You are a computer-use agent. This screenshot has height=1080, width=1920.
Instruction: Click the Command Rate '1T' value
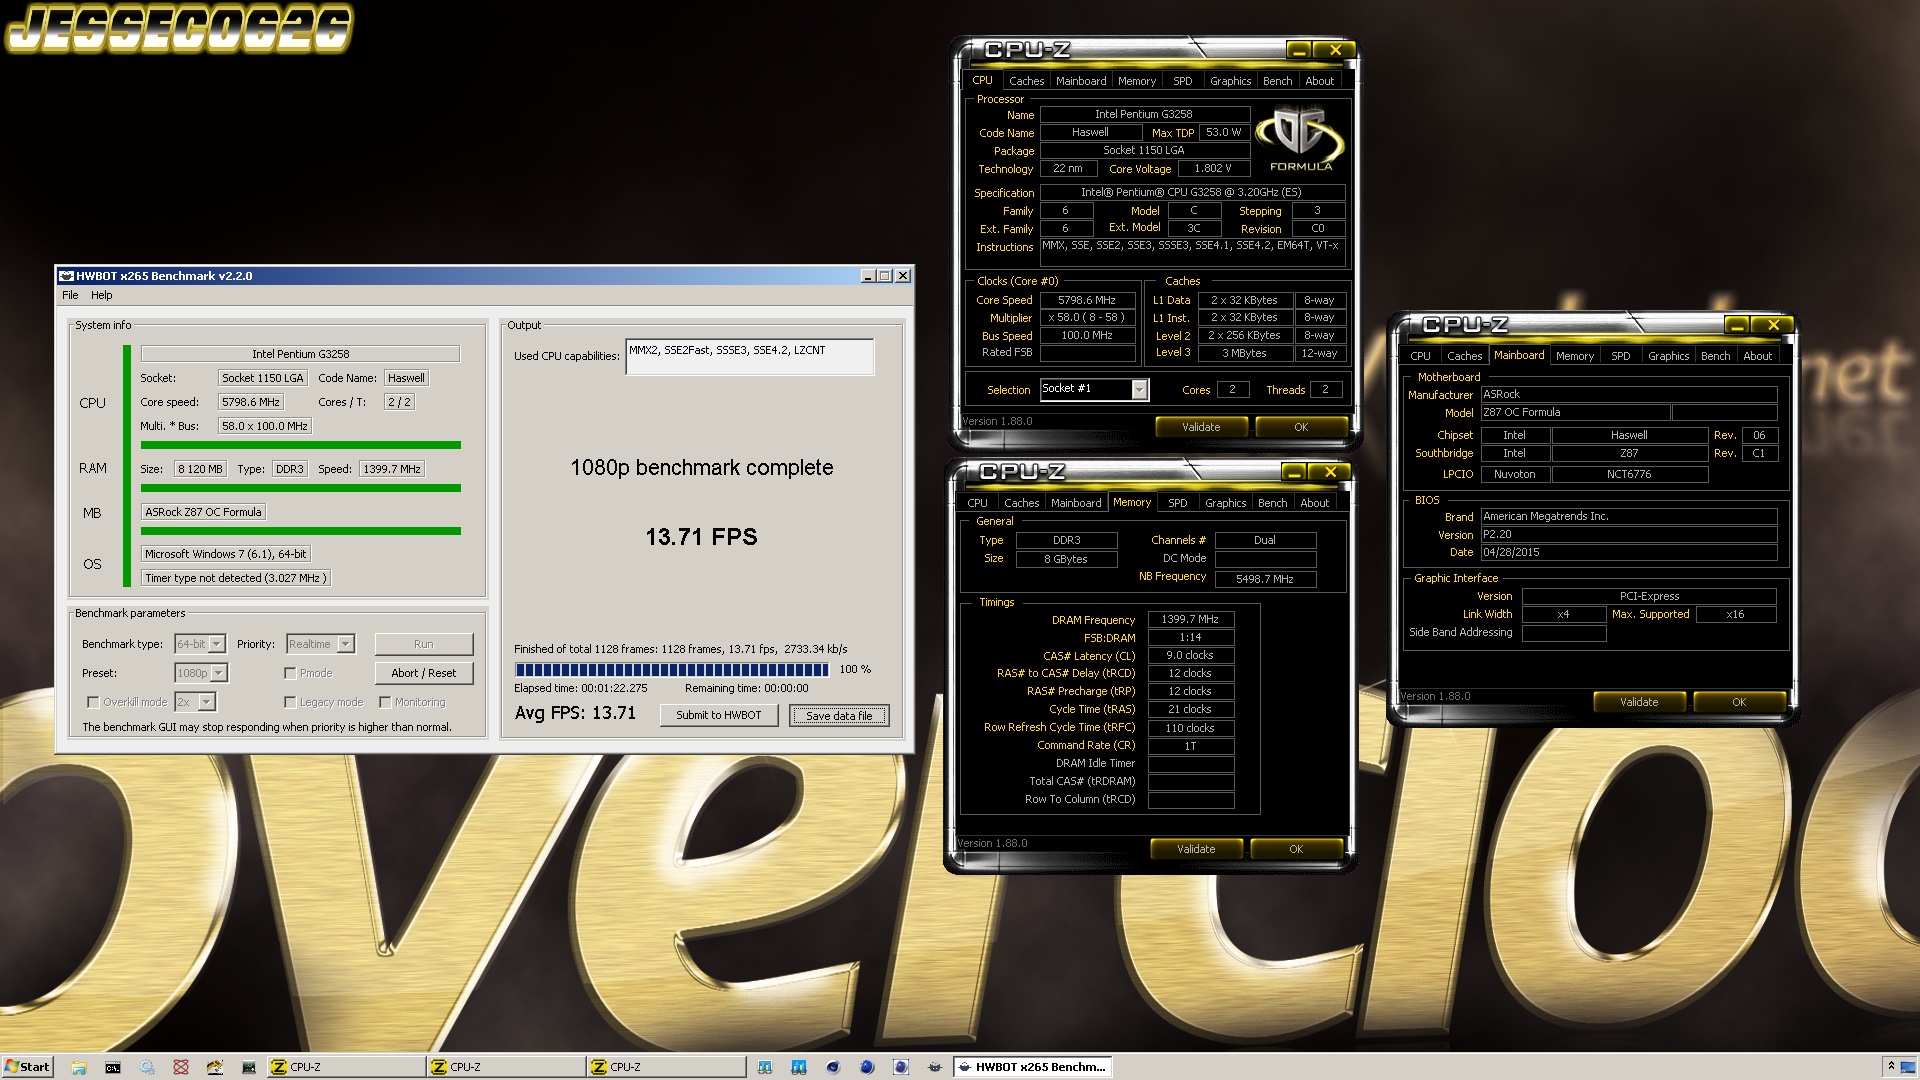coord(1190,746)
